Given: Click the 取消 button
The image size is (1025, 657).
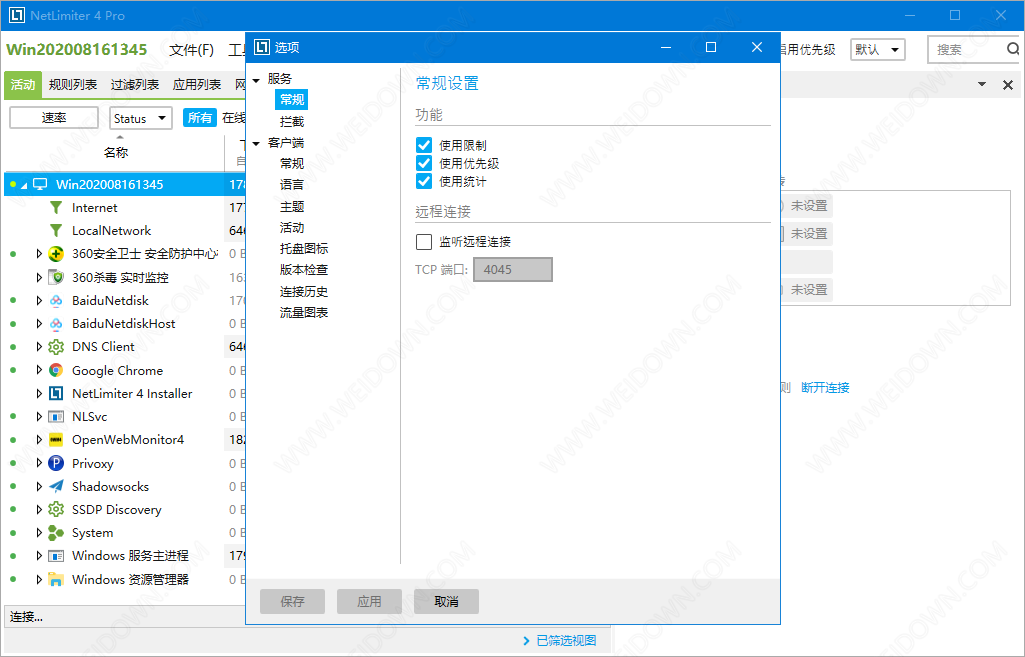Looking at the screenshot, I should click(x=446, y=601).
